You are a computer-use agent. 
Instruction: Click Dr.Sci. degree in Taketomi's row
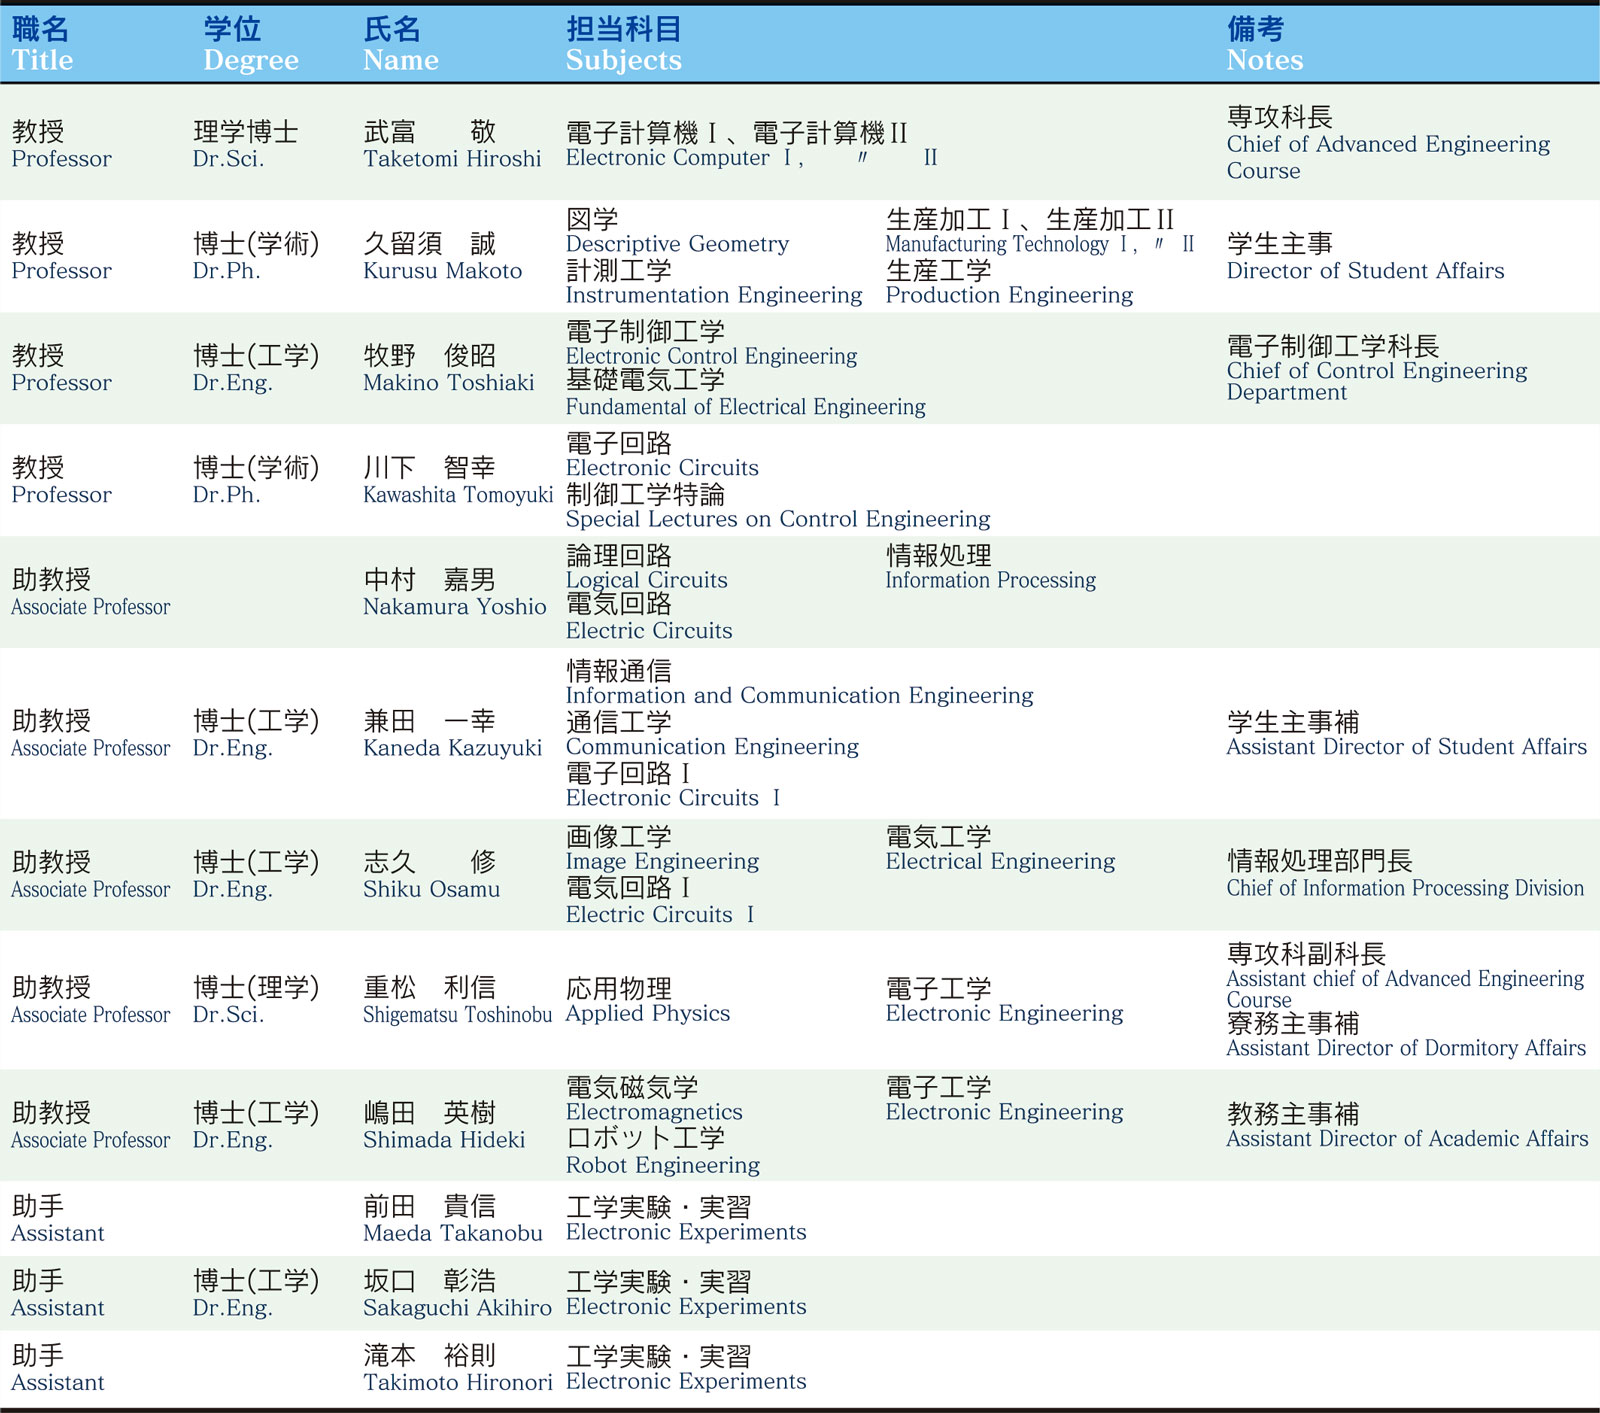[x=228, y=159]
